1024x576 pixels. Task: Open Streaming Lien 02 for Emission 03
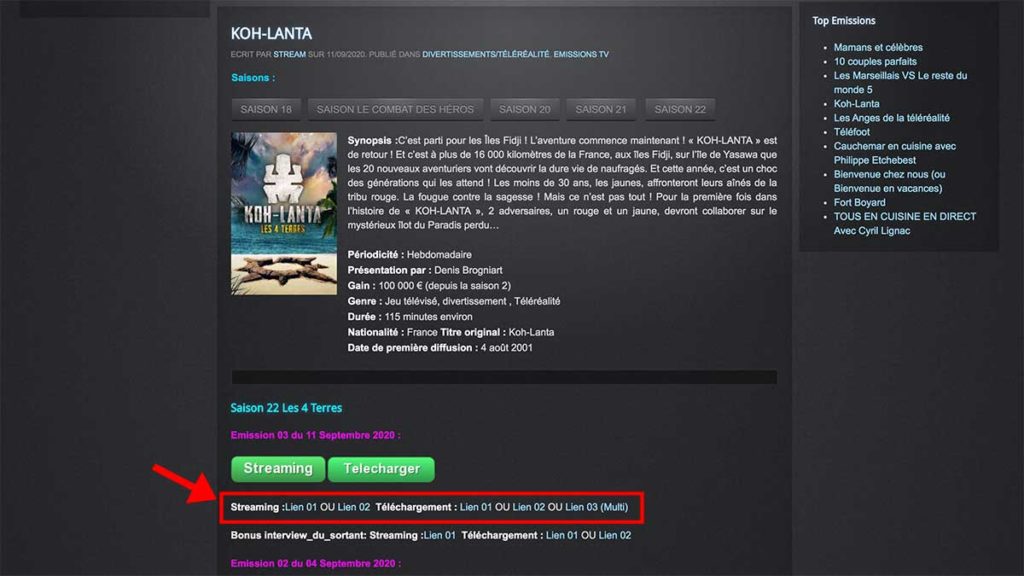(353, 507)
